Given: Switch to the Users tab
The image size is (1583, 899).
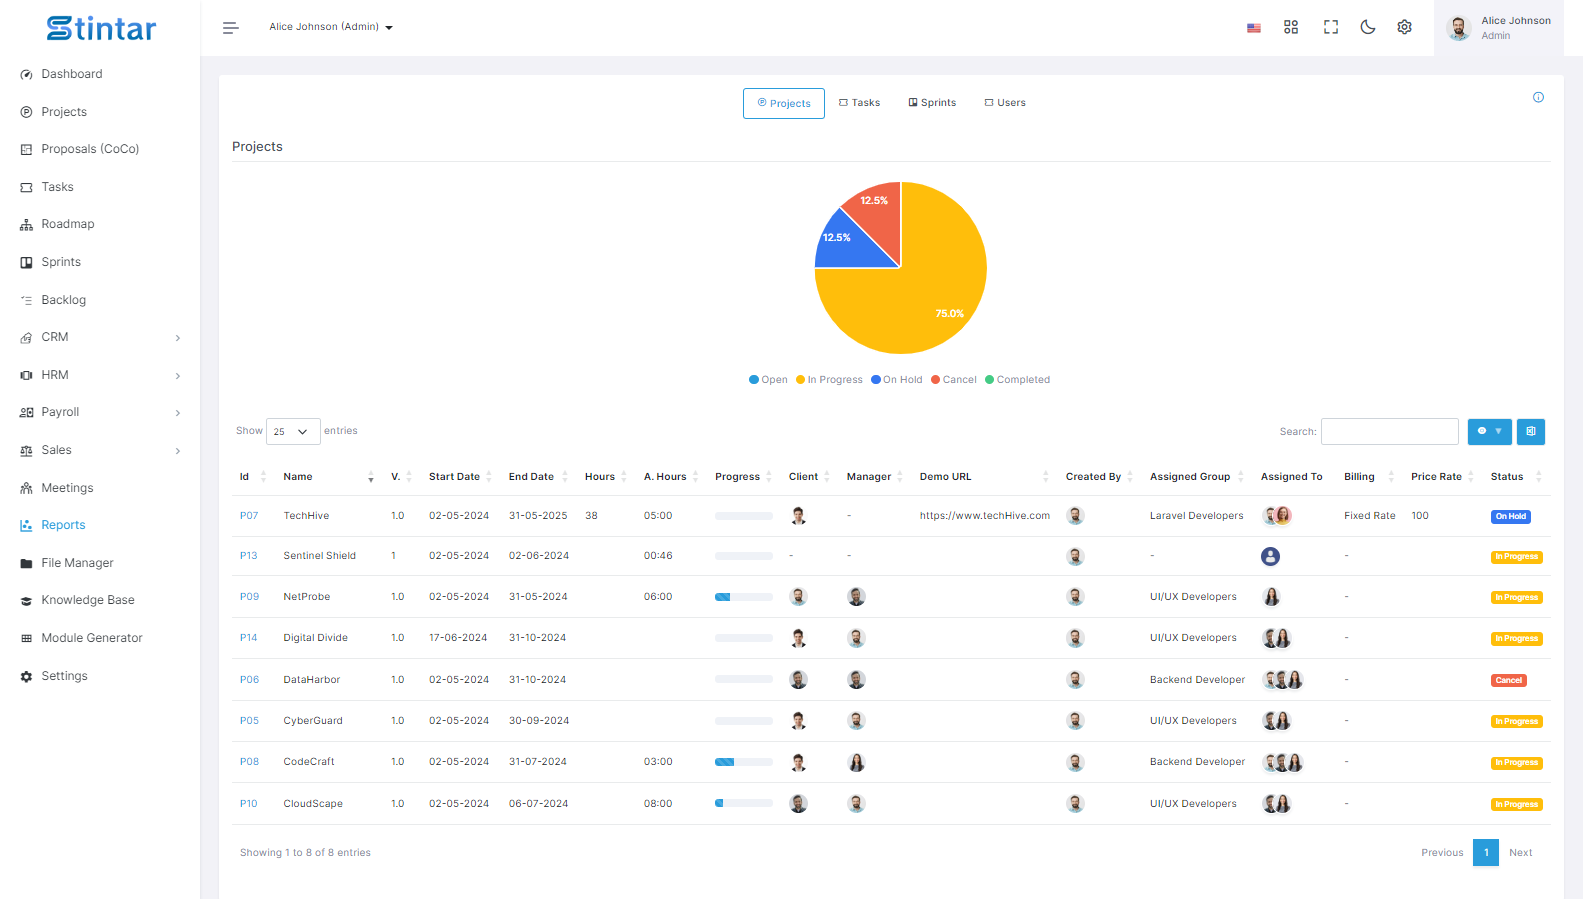Looking at the screenshot, I should (1005, 103).
